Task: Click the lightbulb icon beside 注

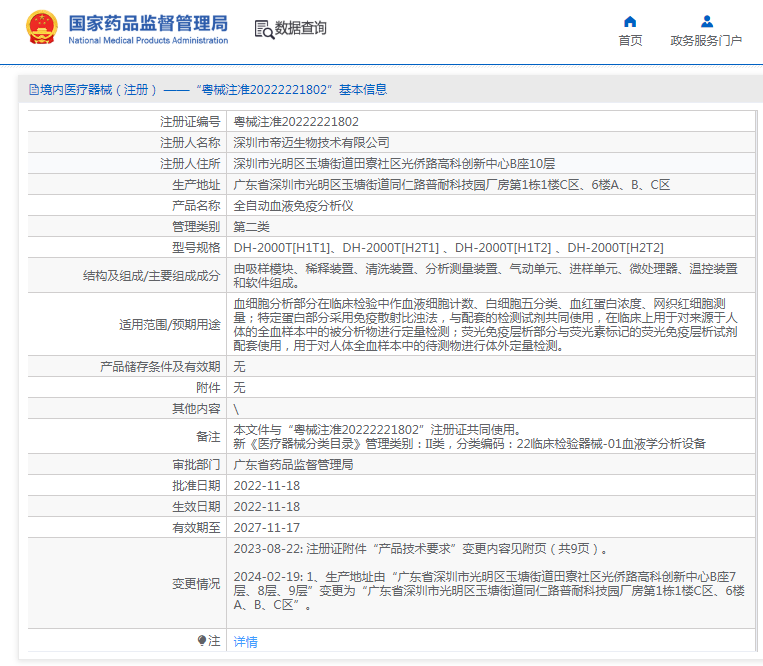Action: 202,640
